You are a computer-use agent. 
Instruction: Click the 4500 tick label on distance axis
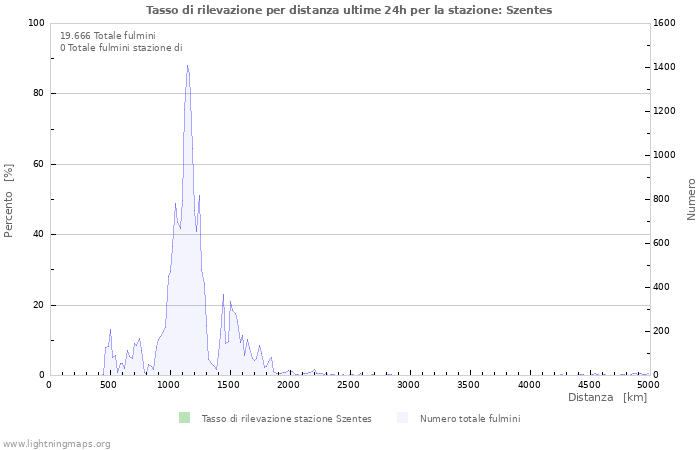click(588, 385)
